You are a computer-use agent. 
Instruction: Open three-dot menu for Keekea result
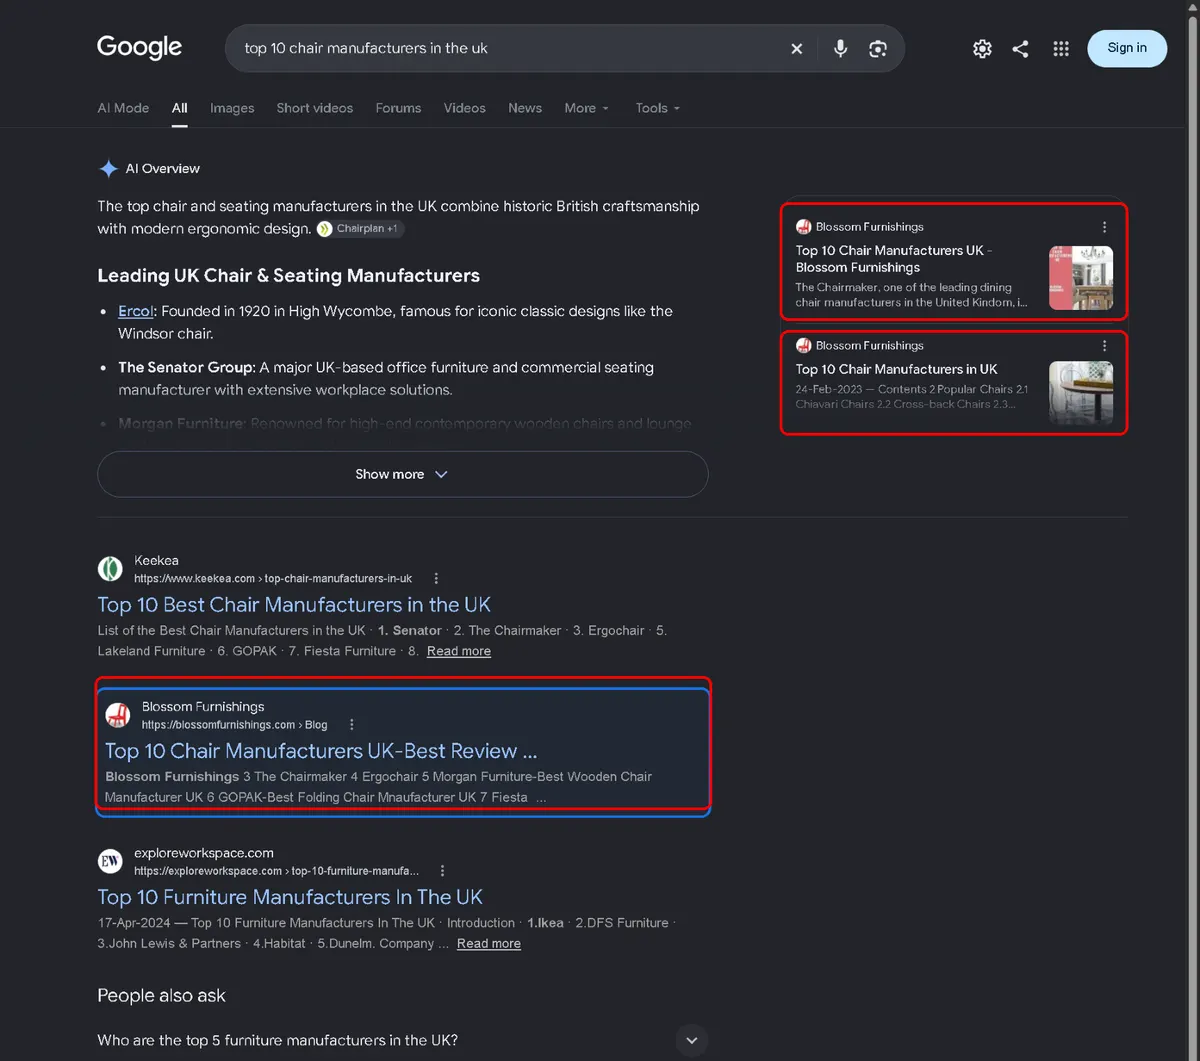pyautogui.click(x=436, y=578)
